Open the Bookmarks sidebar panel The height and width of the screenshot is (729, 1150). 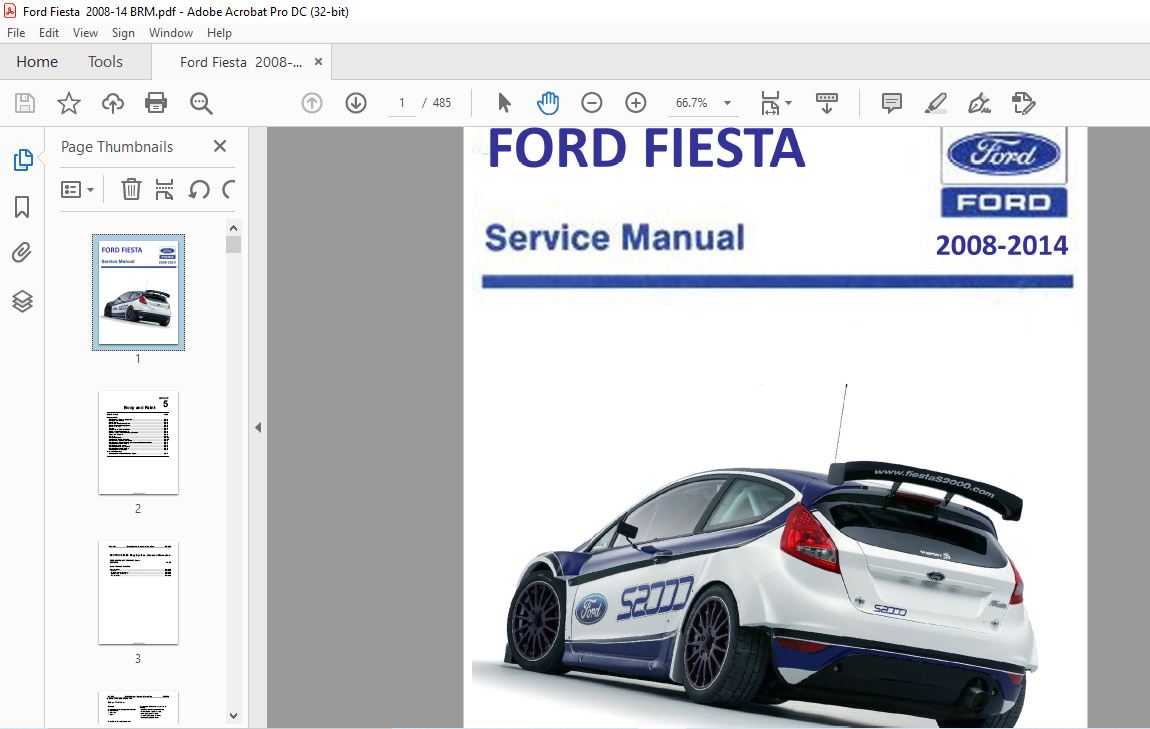tap(22, 207)
